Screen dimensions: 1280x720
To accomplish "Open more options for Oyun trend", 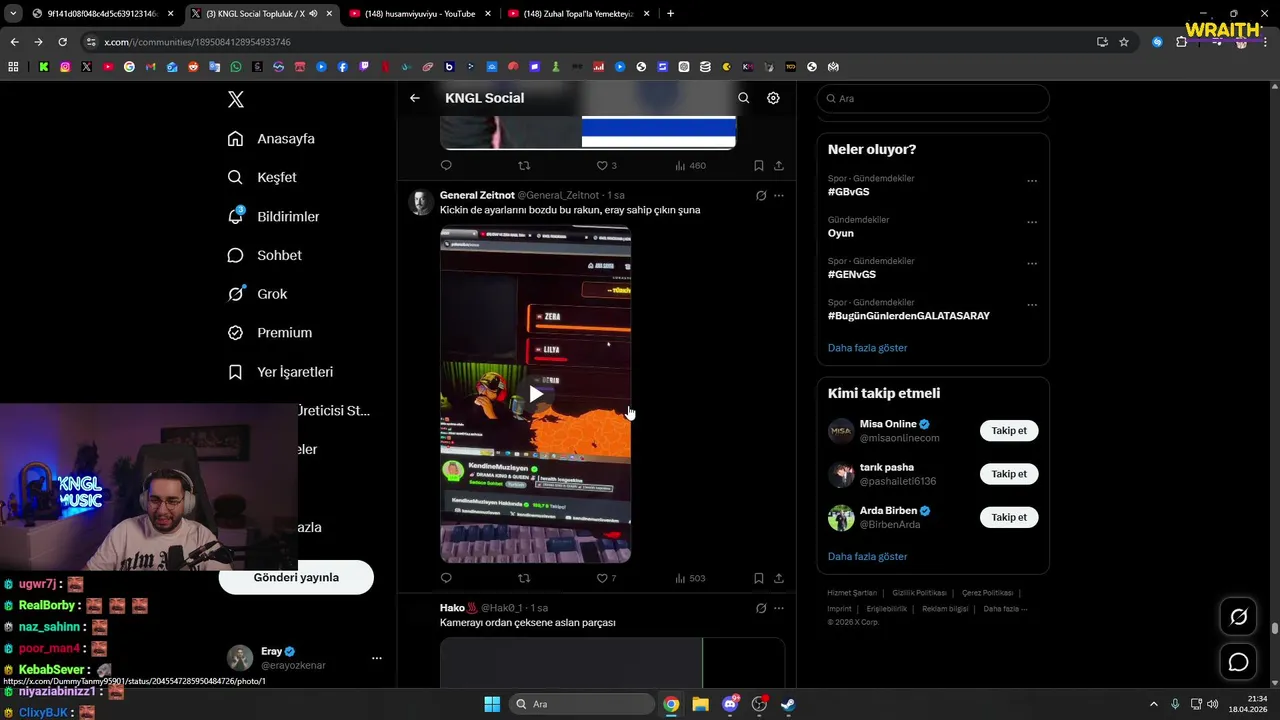I will pyautogui.click(x=1032, y=222).
